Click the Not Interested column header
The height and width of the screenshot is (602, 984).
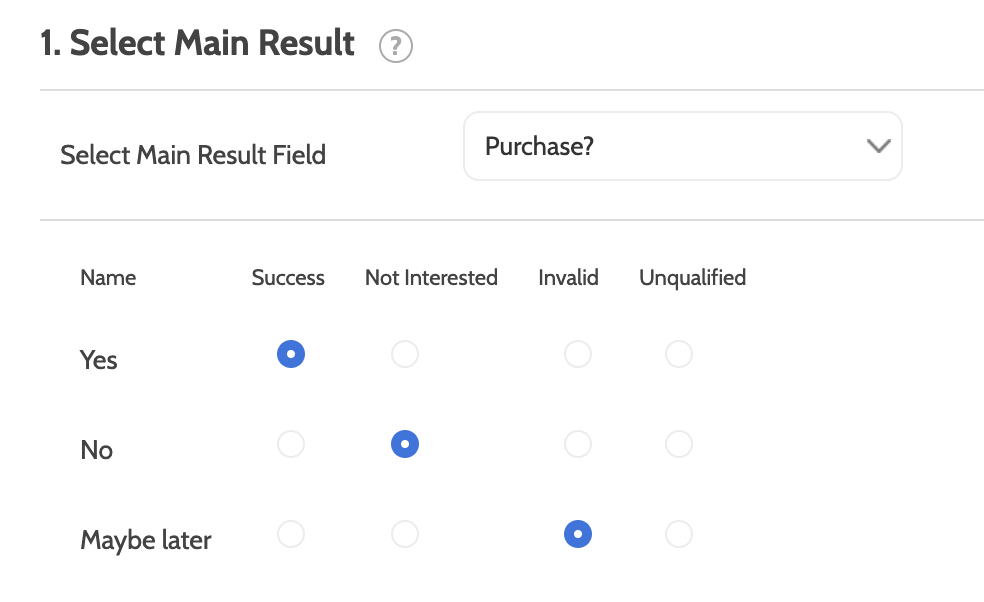(431, 278)
